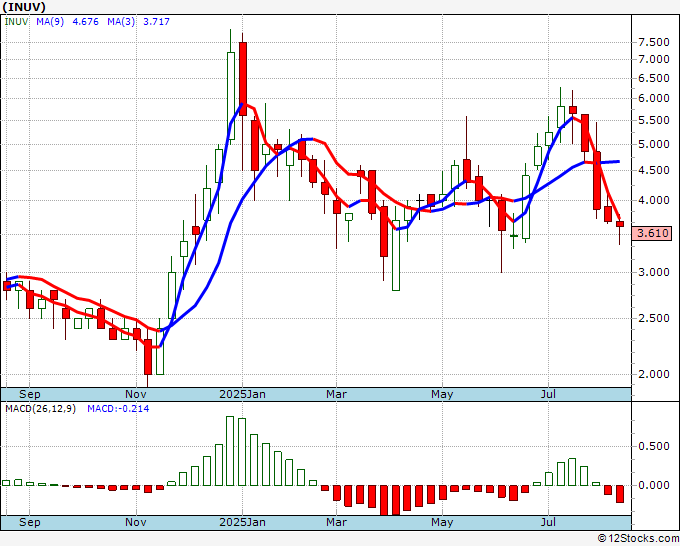This screenshot has width=680, height=546.
Task: Click the May label on MACD time axis
Action: coord(442,522)
